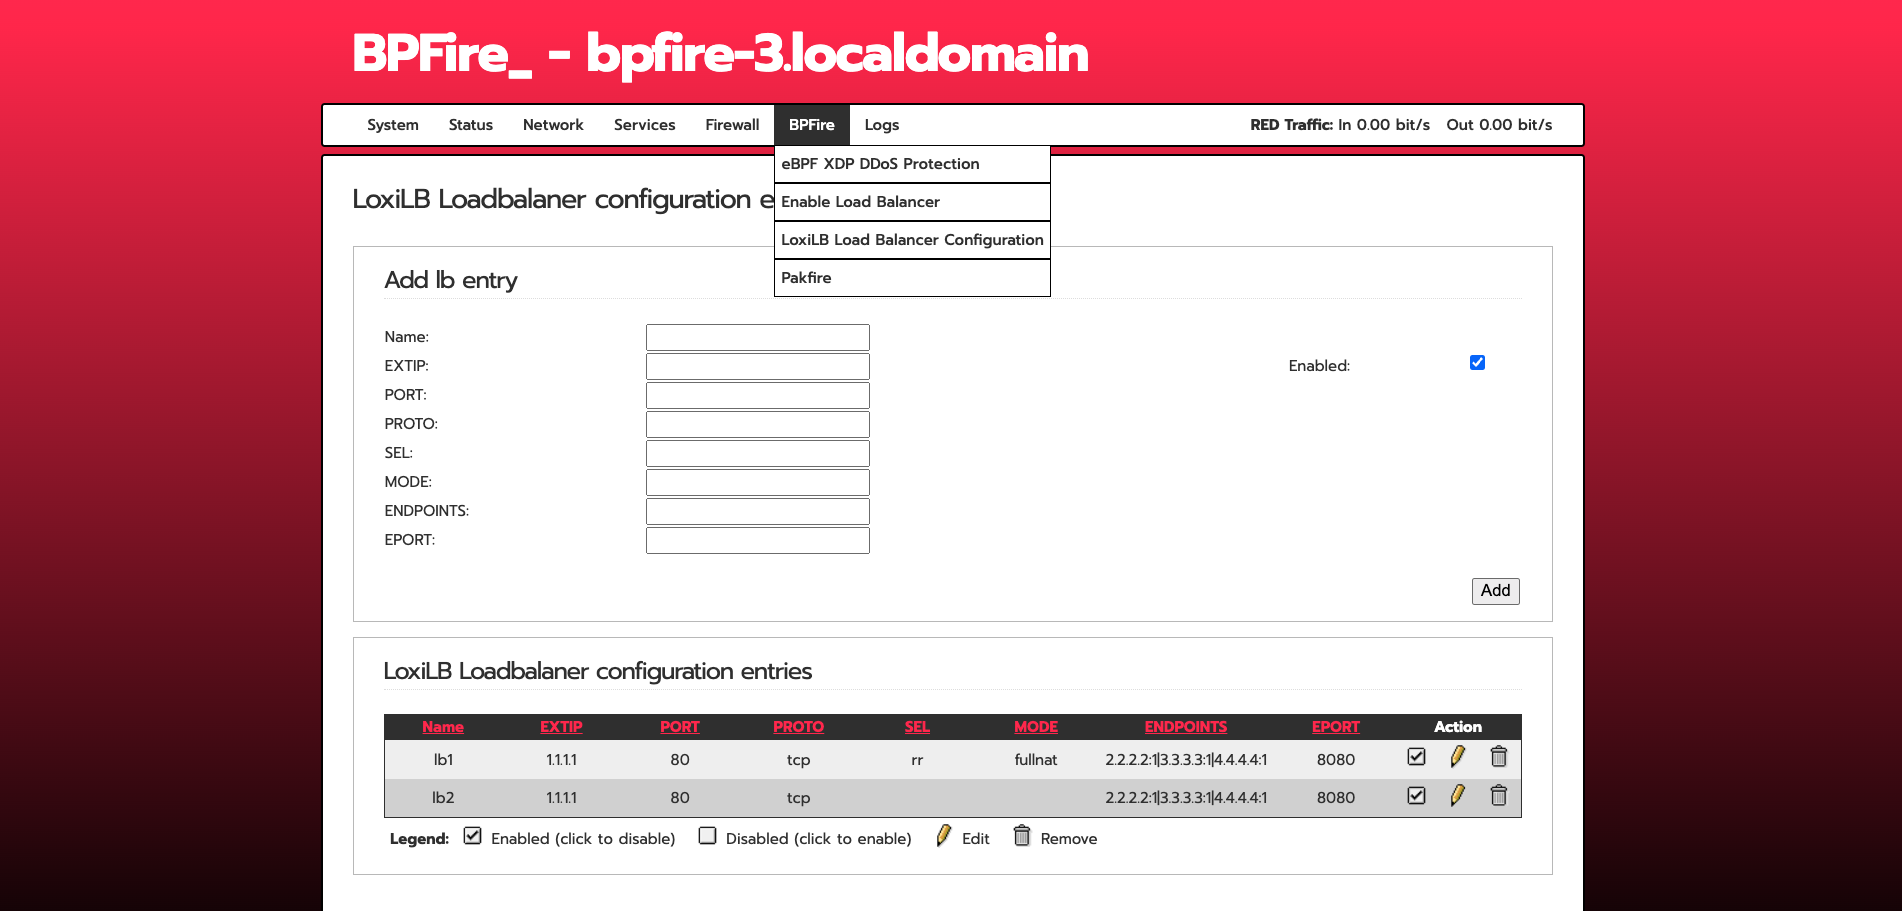Screen dimensions: 1902x911
Task: Open the Firewall dropdown menu
Action: (732, 125)
